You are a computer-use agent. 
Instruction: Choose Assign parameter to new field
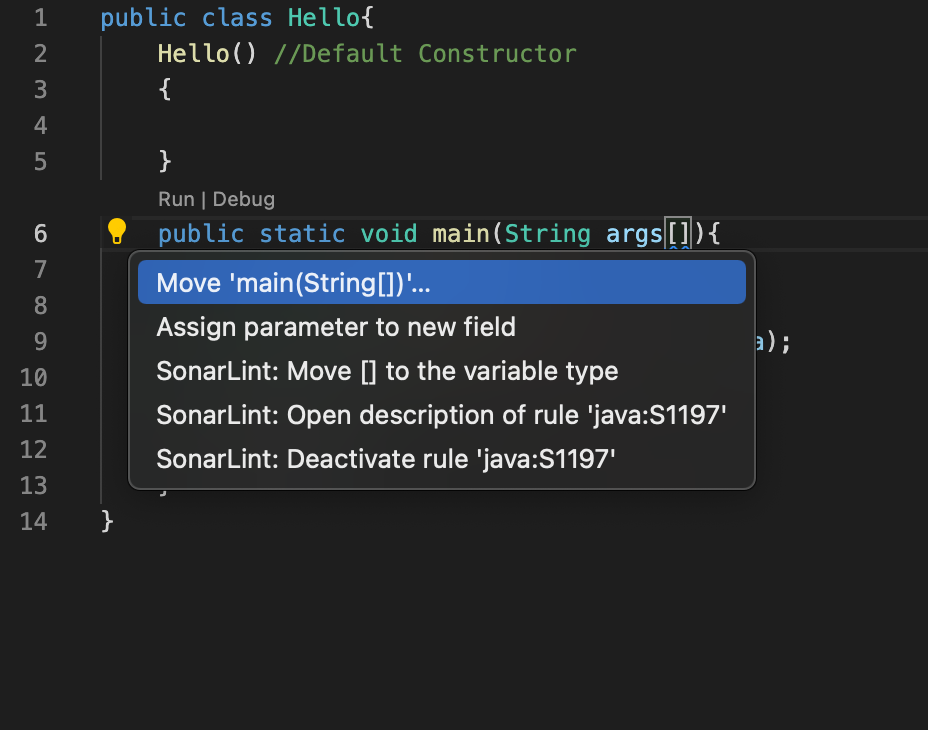click(x=442, y=327)
